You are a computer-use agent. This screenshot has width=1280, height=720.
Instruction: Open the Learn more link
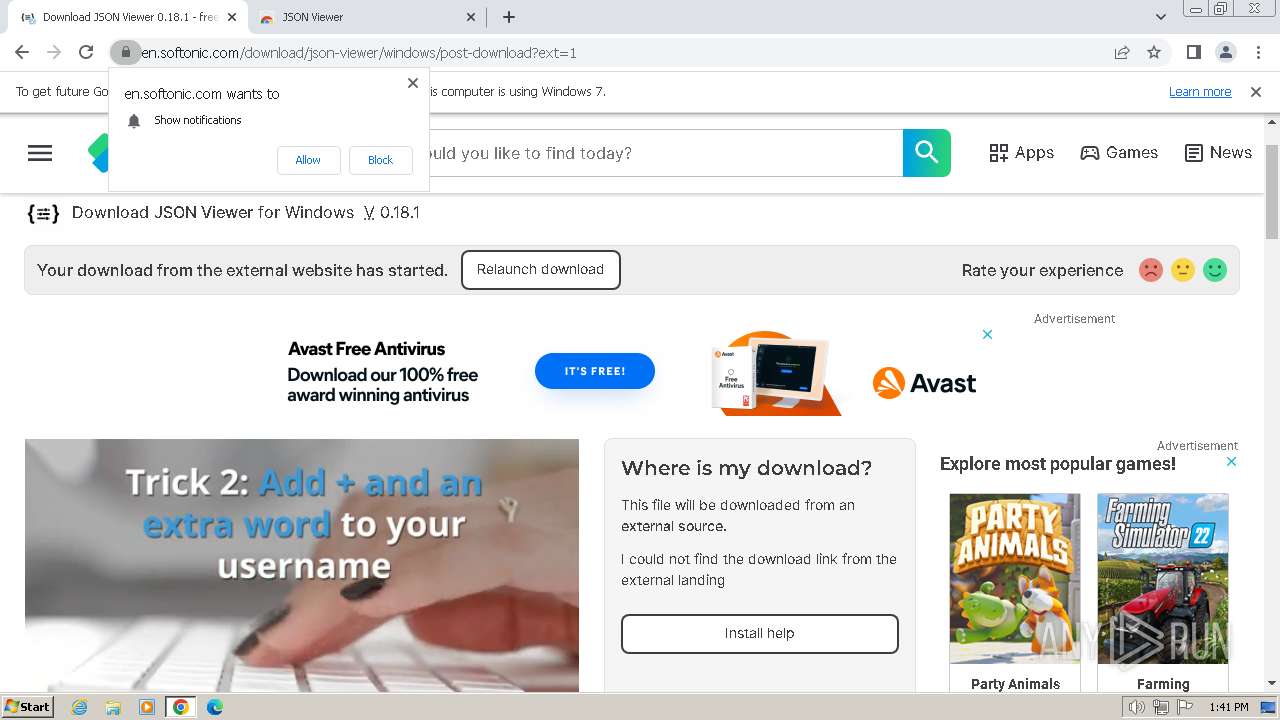click(1200, 91)
